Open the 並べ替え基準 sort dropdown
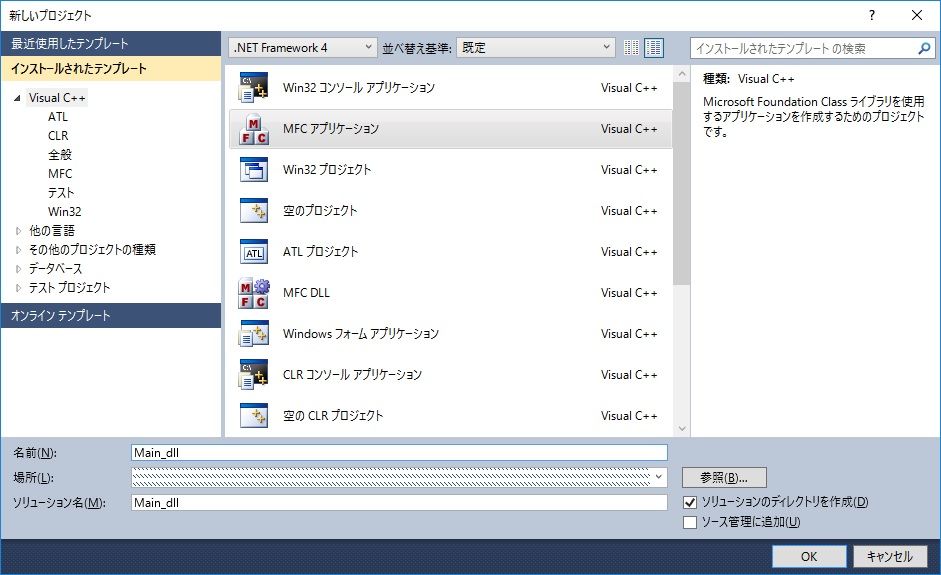This screenshot has width=941, height=575. 536,47
